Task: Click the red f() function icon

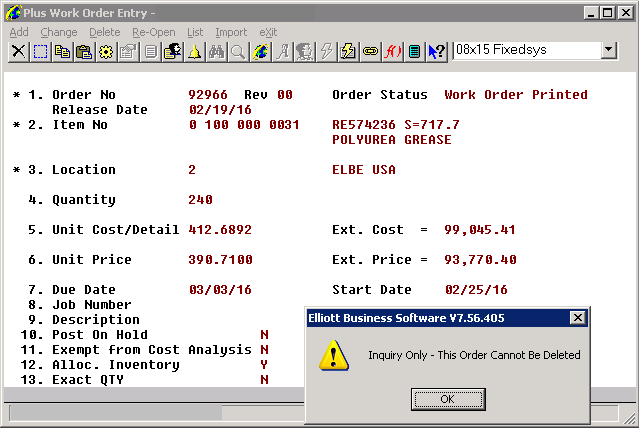Action: click(392, 52)
